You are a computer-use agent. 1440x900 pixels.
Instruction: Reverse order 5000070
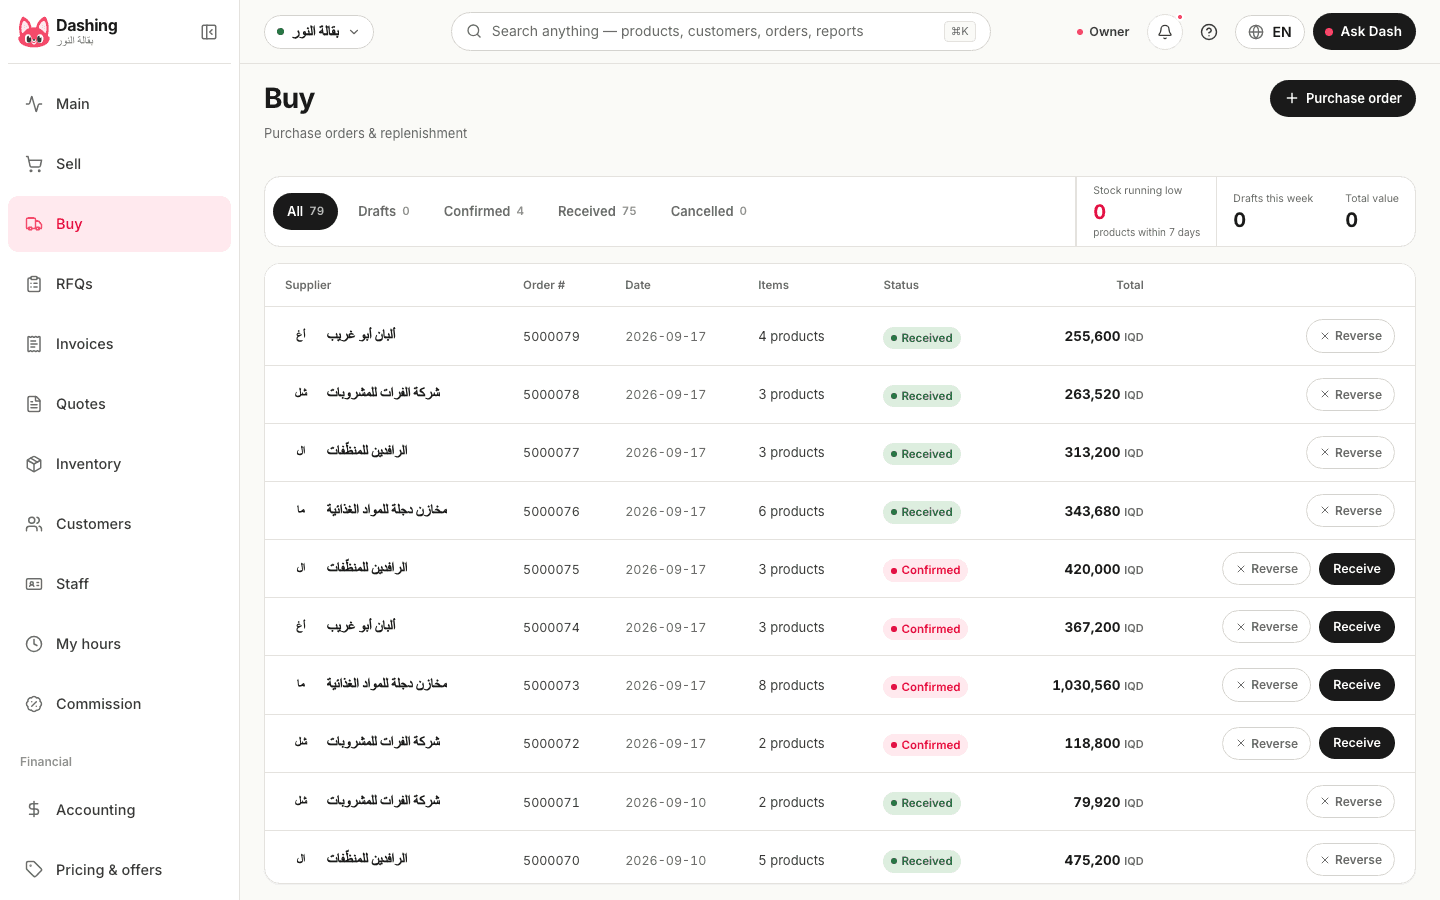pyautogui.click(x=1350, y=860)
